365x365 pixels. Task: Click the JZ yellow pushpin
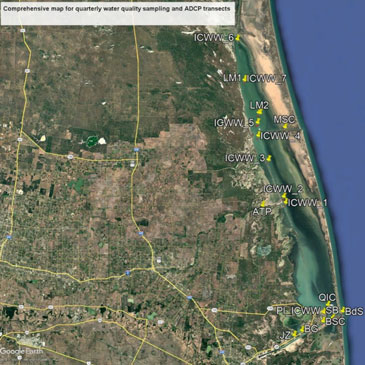click(295, 334)
